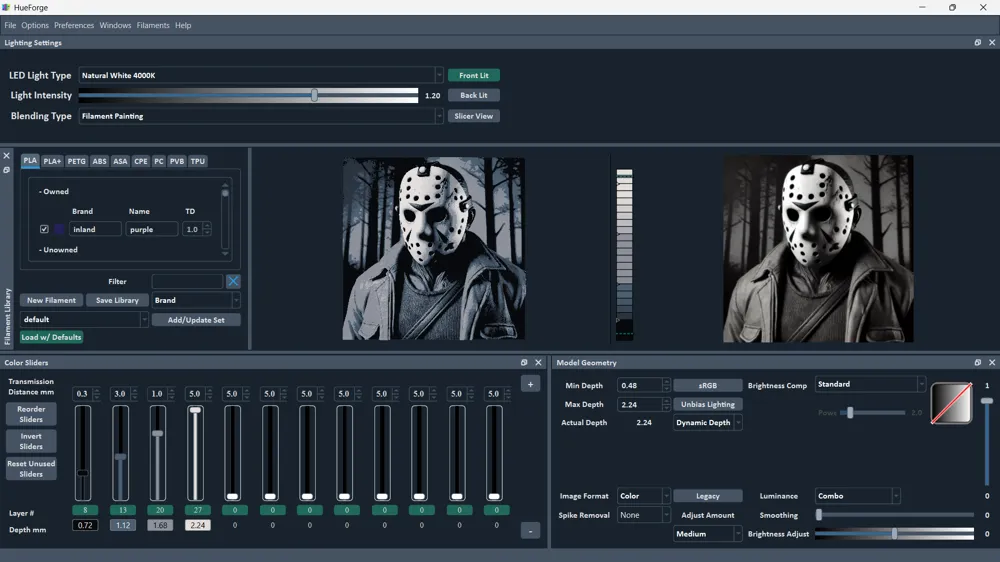Open the Image Format Color dropdown
1000x562 pixels.
coord(643,496)
